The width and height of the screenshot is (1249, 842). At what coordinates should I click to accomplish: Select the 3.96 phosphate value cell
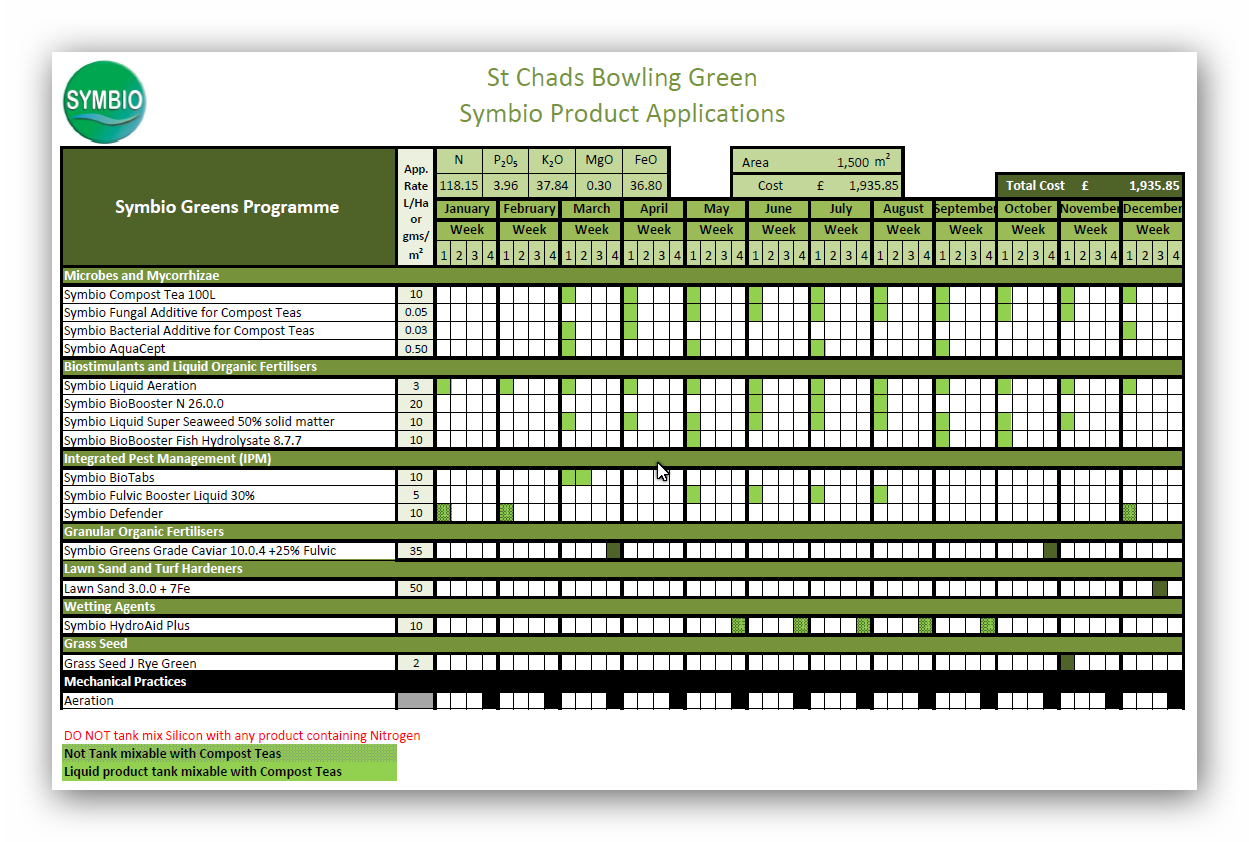505,185
